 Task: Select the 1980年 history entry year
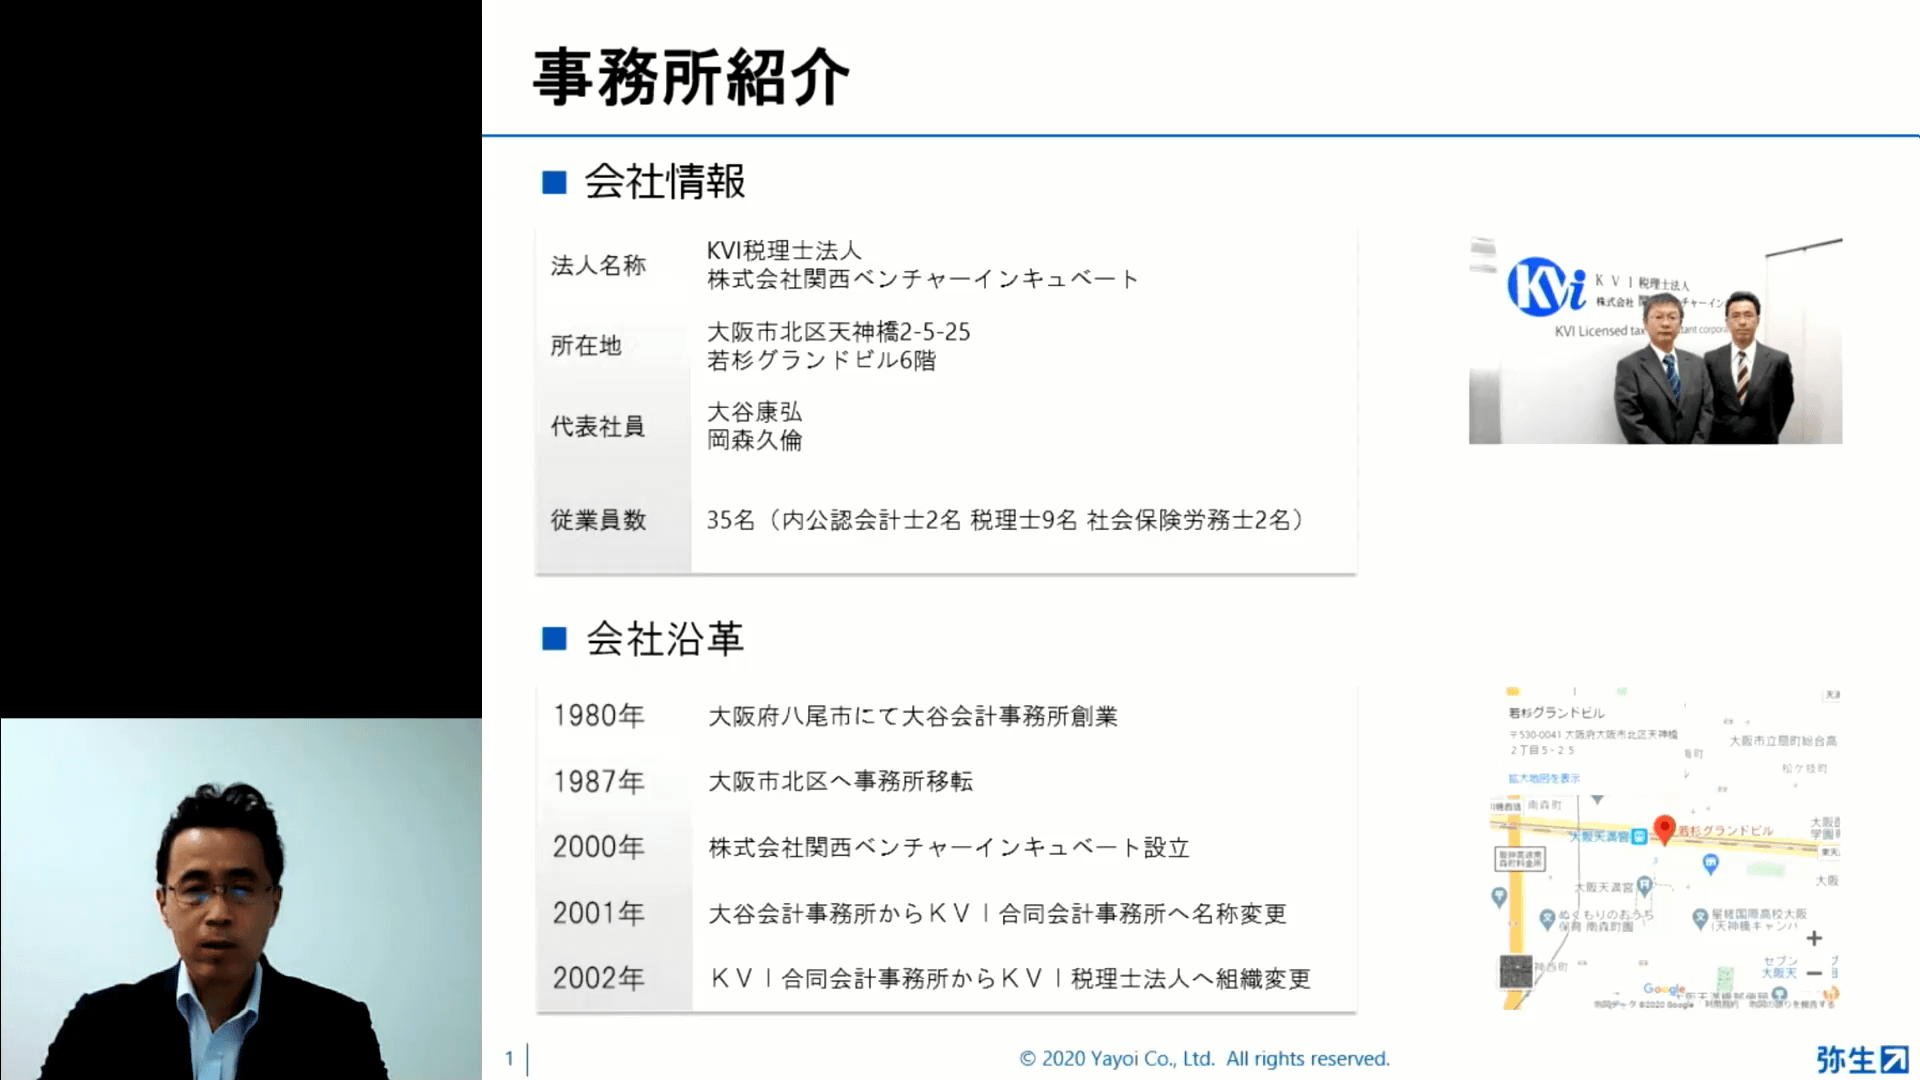599,716
